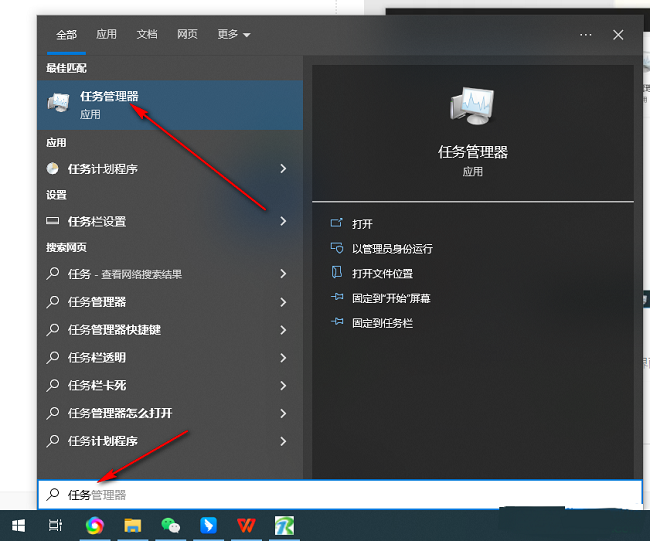
Task: Click the Task Manager icon in best match
Action: point(58,102)
